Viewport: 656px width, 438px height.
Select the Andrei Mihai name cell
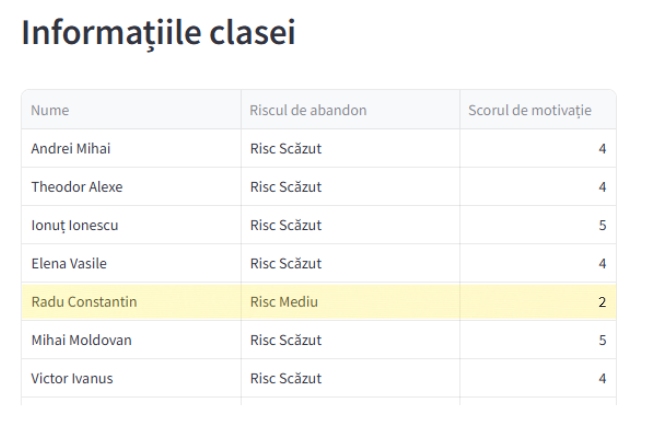click(71, 149)
